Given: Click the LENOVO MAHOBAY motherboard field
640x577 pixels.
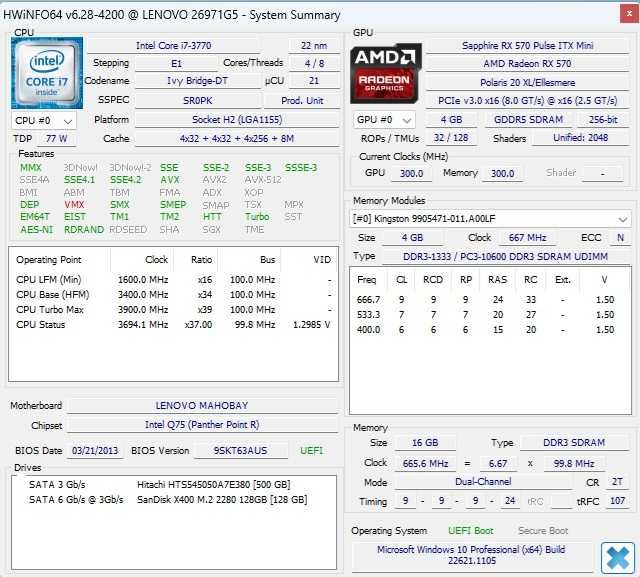Looking at the screenshot, I should (202, 406).
